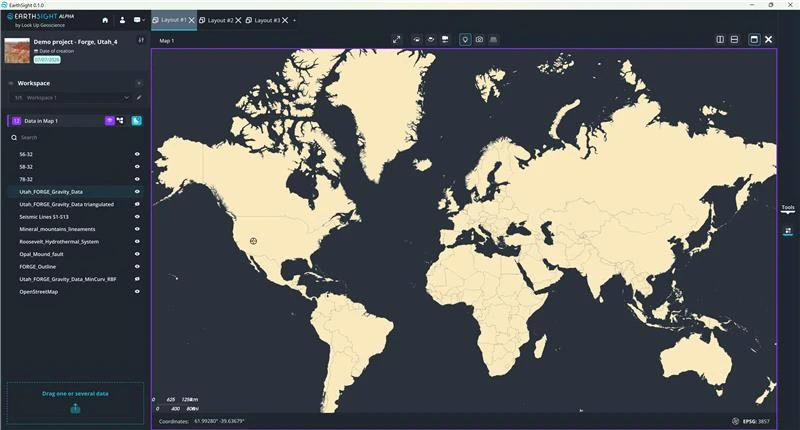
Task: Hide the Mineral_mountains_lineaments layer
Action: click(137, 229)
